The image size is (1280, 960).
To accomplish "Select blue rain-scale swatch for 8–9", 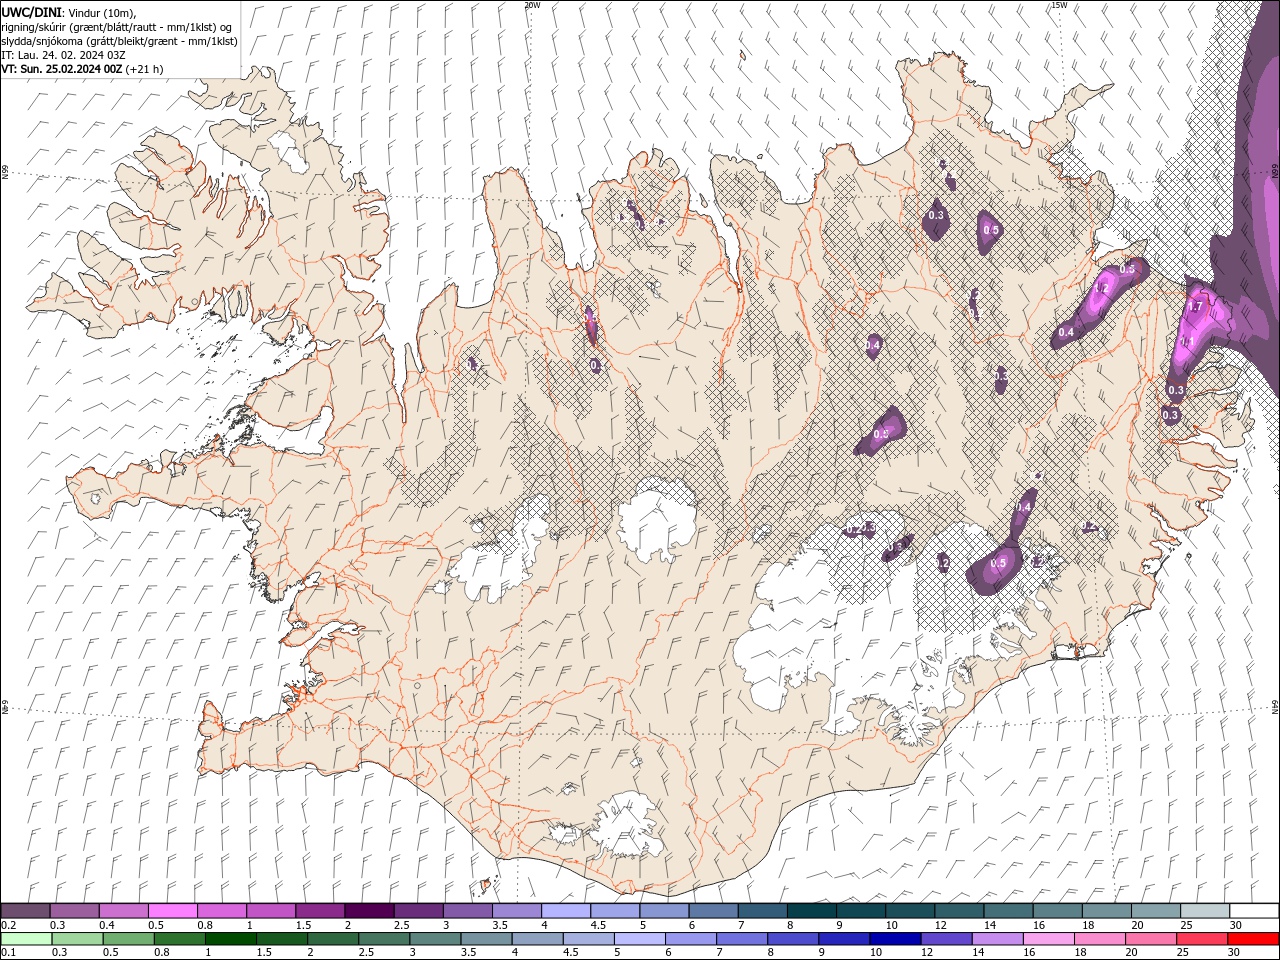I will click(792, 939).
